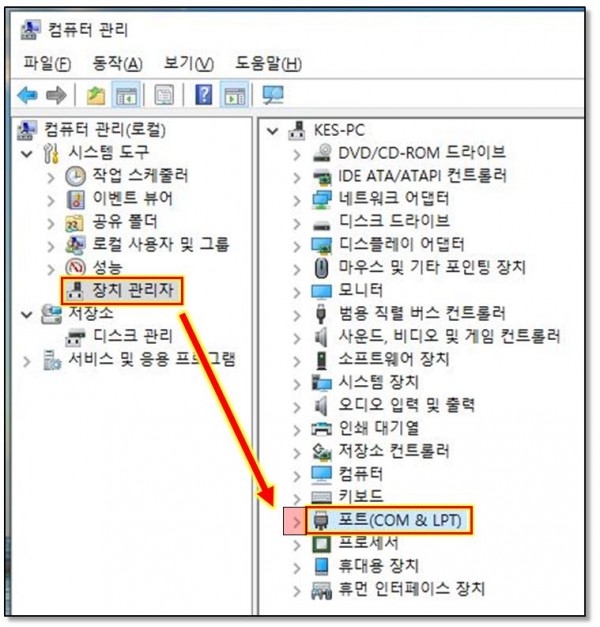
Task: Expand the 서비스 및 응용 프로그램 node
Action: pyautogui.click(x=27, y=362)
